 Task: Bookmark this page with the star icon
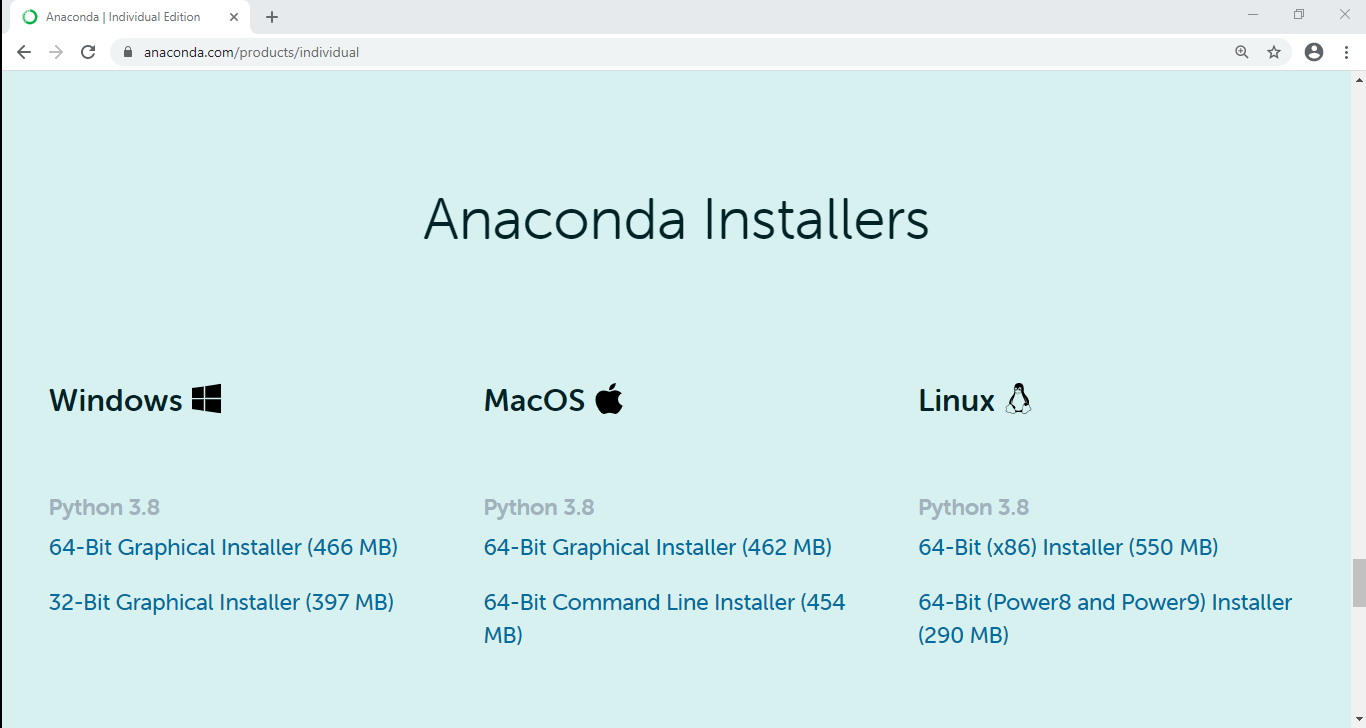[x=1274, y=52]
